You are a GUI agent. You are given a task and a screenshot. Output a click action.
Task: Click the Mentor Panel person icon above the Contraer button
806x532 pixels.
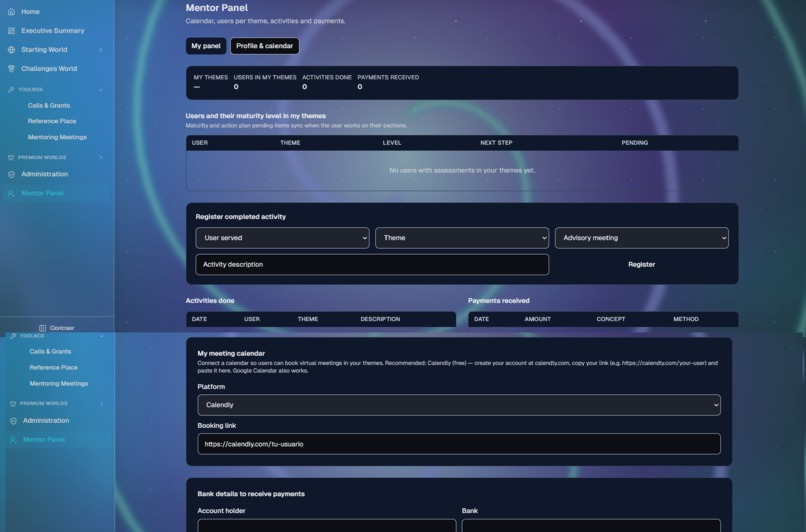pyautogui.click(x=11, y=193)
